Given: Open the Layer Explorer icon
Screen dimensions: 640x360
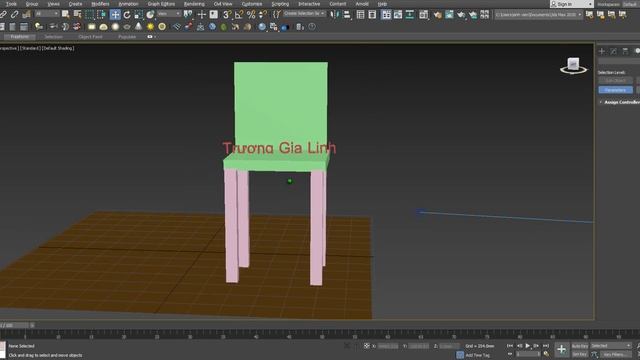Looking at the screenshot, I should point(372,15).
